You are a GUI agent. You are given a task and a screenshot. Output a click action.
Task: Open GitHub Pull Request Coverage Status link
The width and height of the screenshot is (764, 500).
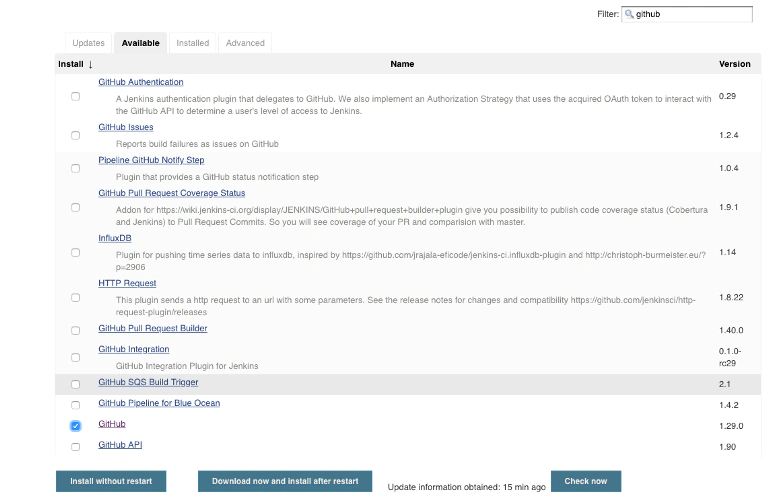point(172,193)
